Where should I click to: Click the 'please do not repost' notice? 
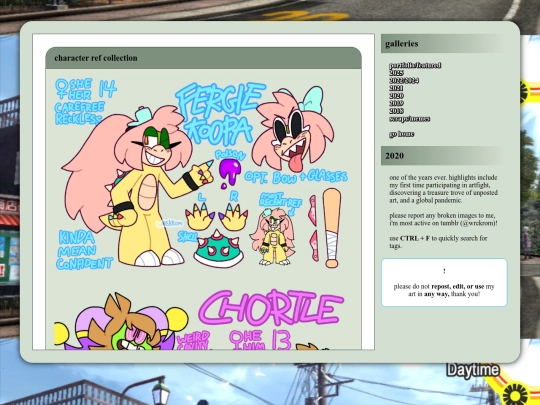444,290
